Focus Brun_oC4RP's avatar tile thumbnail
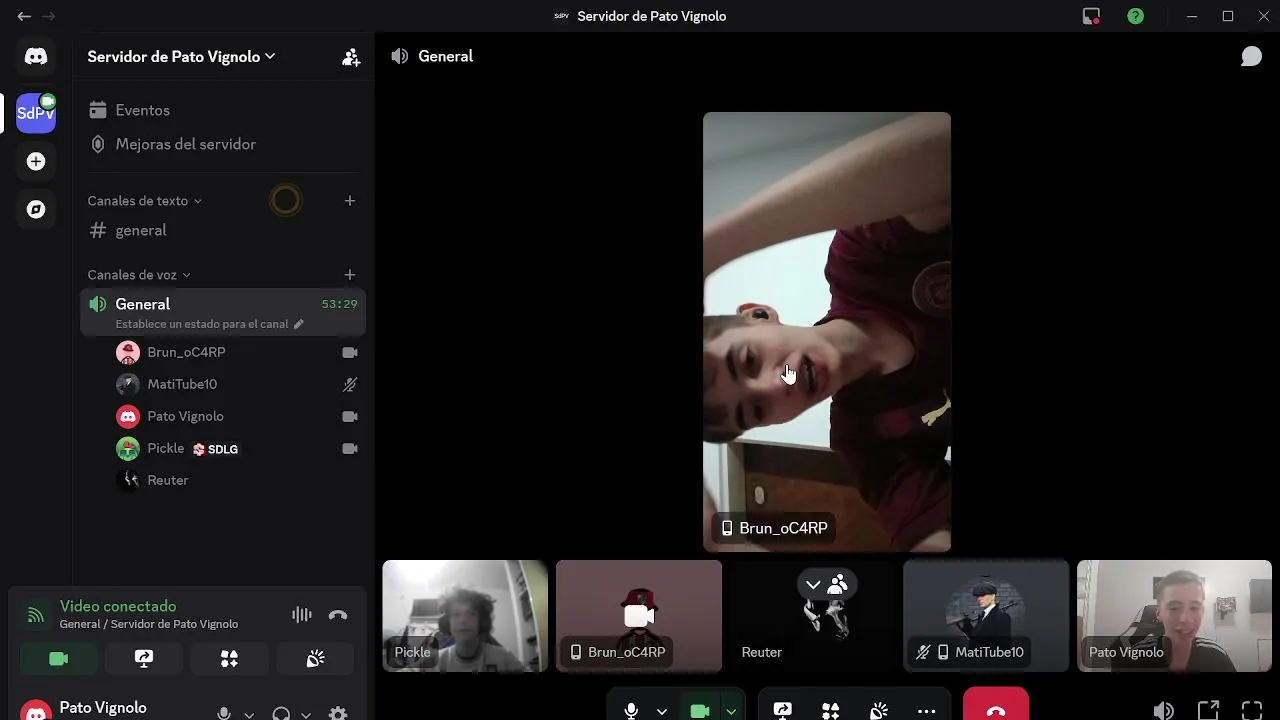1280x720 pixels. pos(639,616)
